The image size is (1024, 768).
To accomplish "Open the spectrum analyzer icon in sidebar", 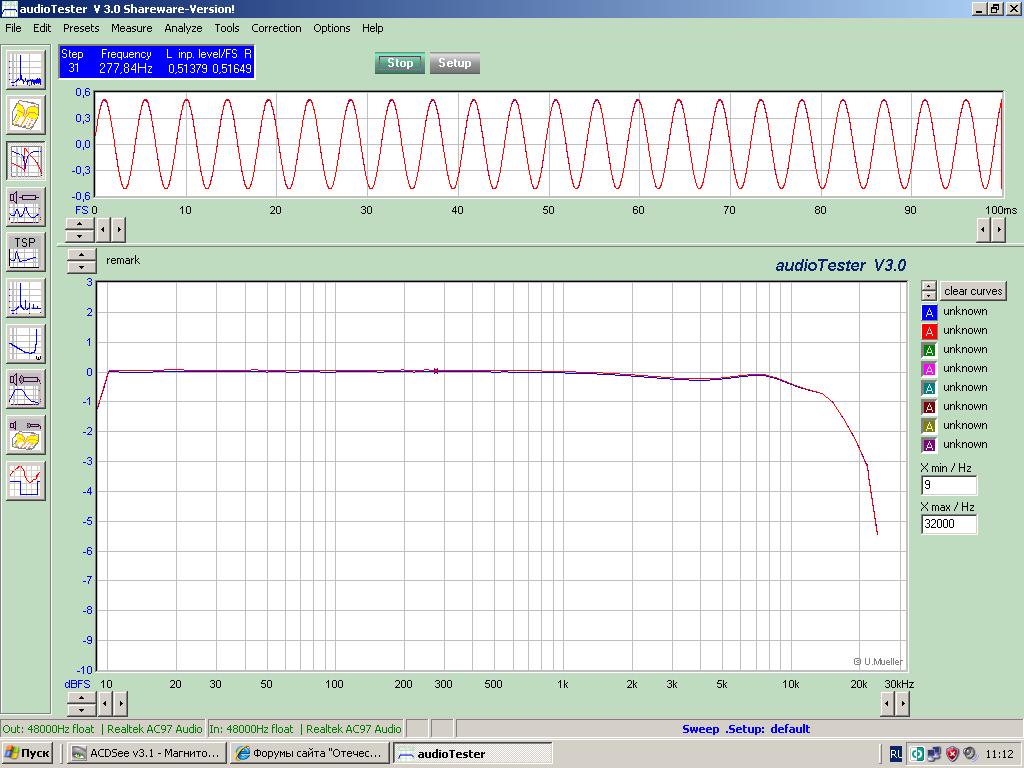I will 26,69.
